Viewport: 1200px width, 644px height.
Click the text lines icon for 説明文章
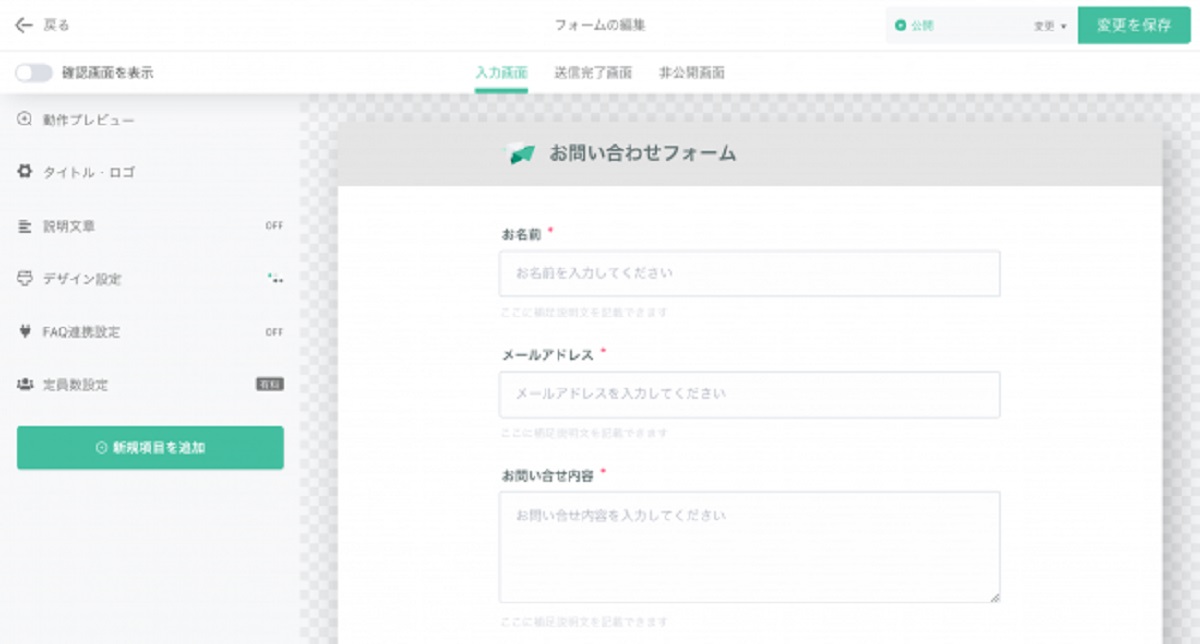(x=25, y=226)
